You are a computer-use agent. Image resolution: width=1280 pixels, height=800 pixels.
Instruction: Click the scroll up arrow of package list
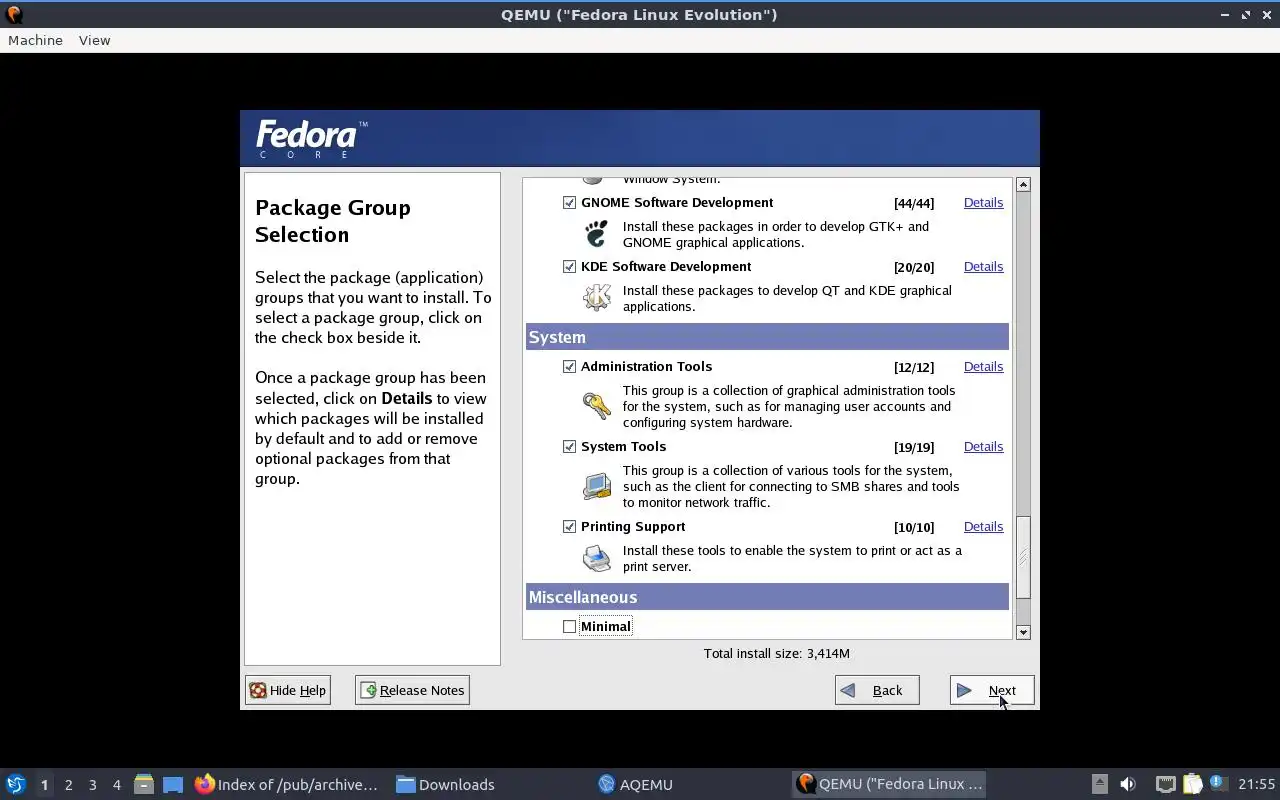pos(1023,185)
